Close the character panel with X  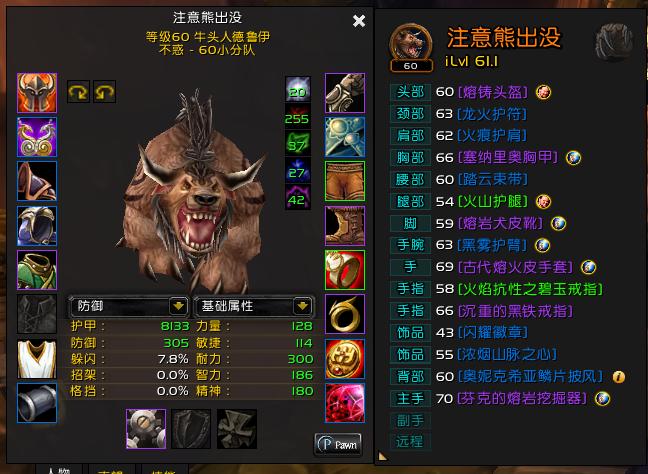point(359,21)
